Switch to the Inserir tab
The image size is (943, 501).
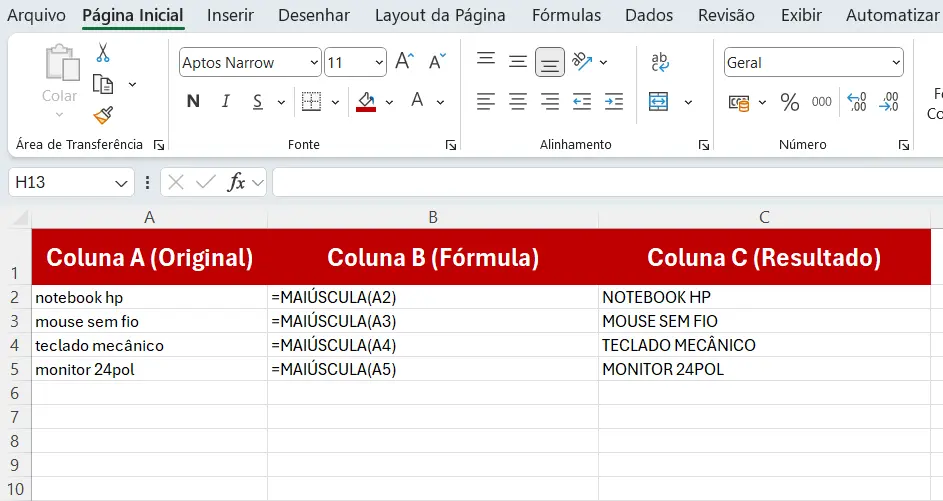pyautogui.click(x=230, y=16)
